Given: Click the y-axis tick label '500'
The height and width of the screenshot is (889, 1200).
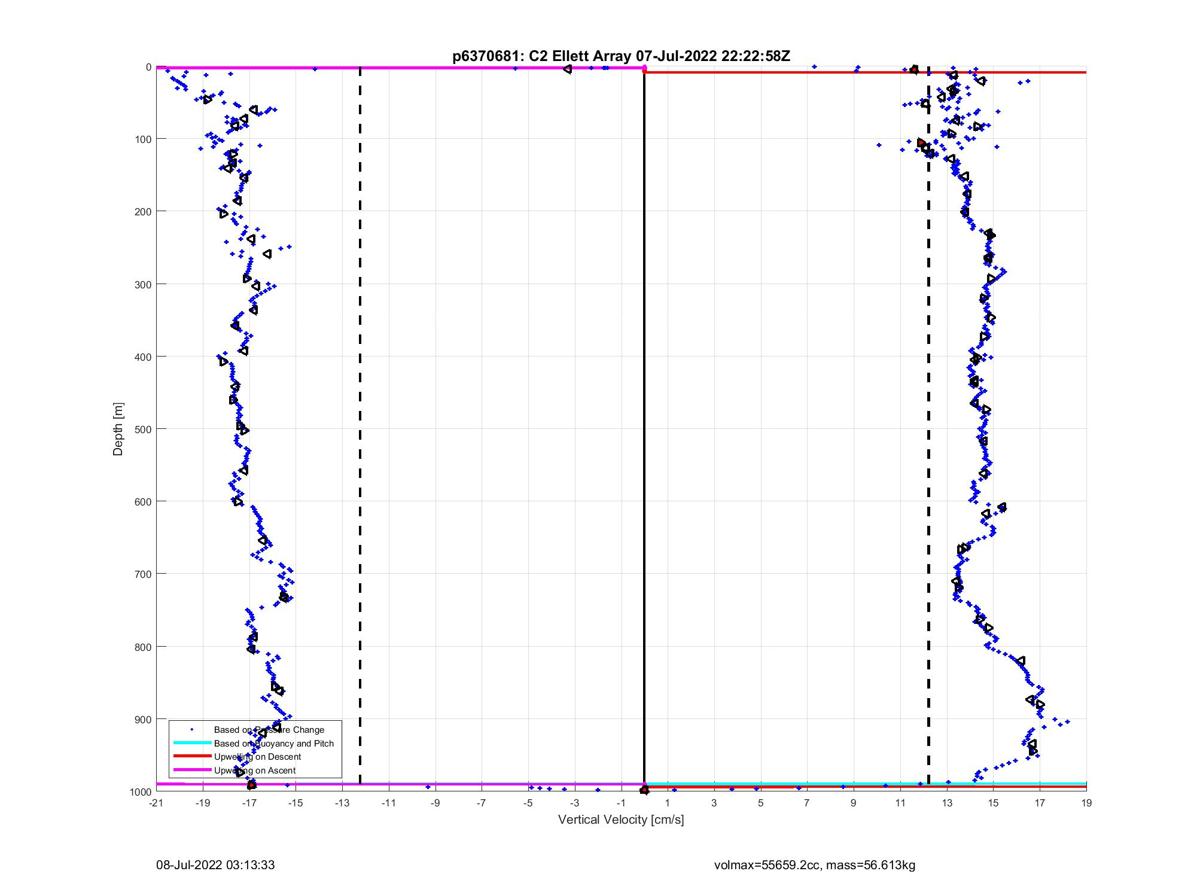Looking at the screenshot, I should pos(142,429).
